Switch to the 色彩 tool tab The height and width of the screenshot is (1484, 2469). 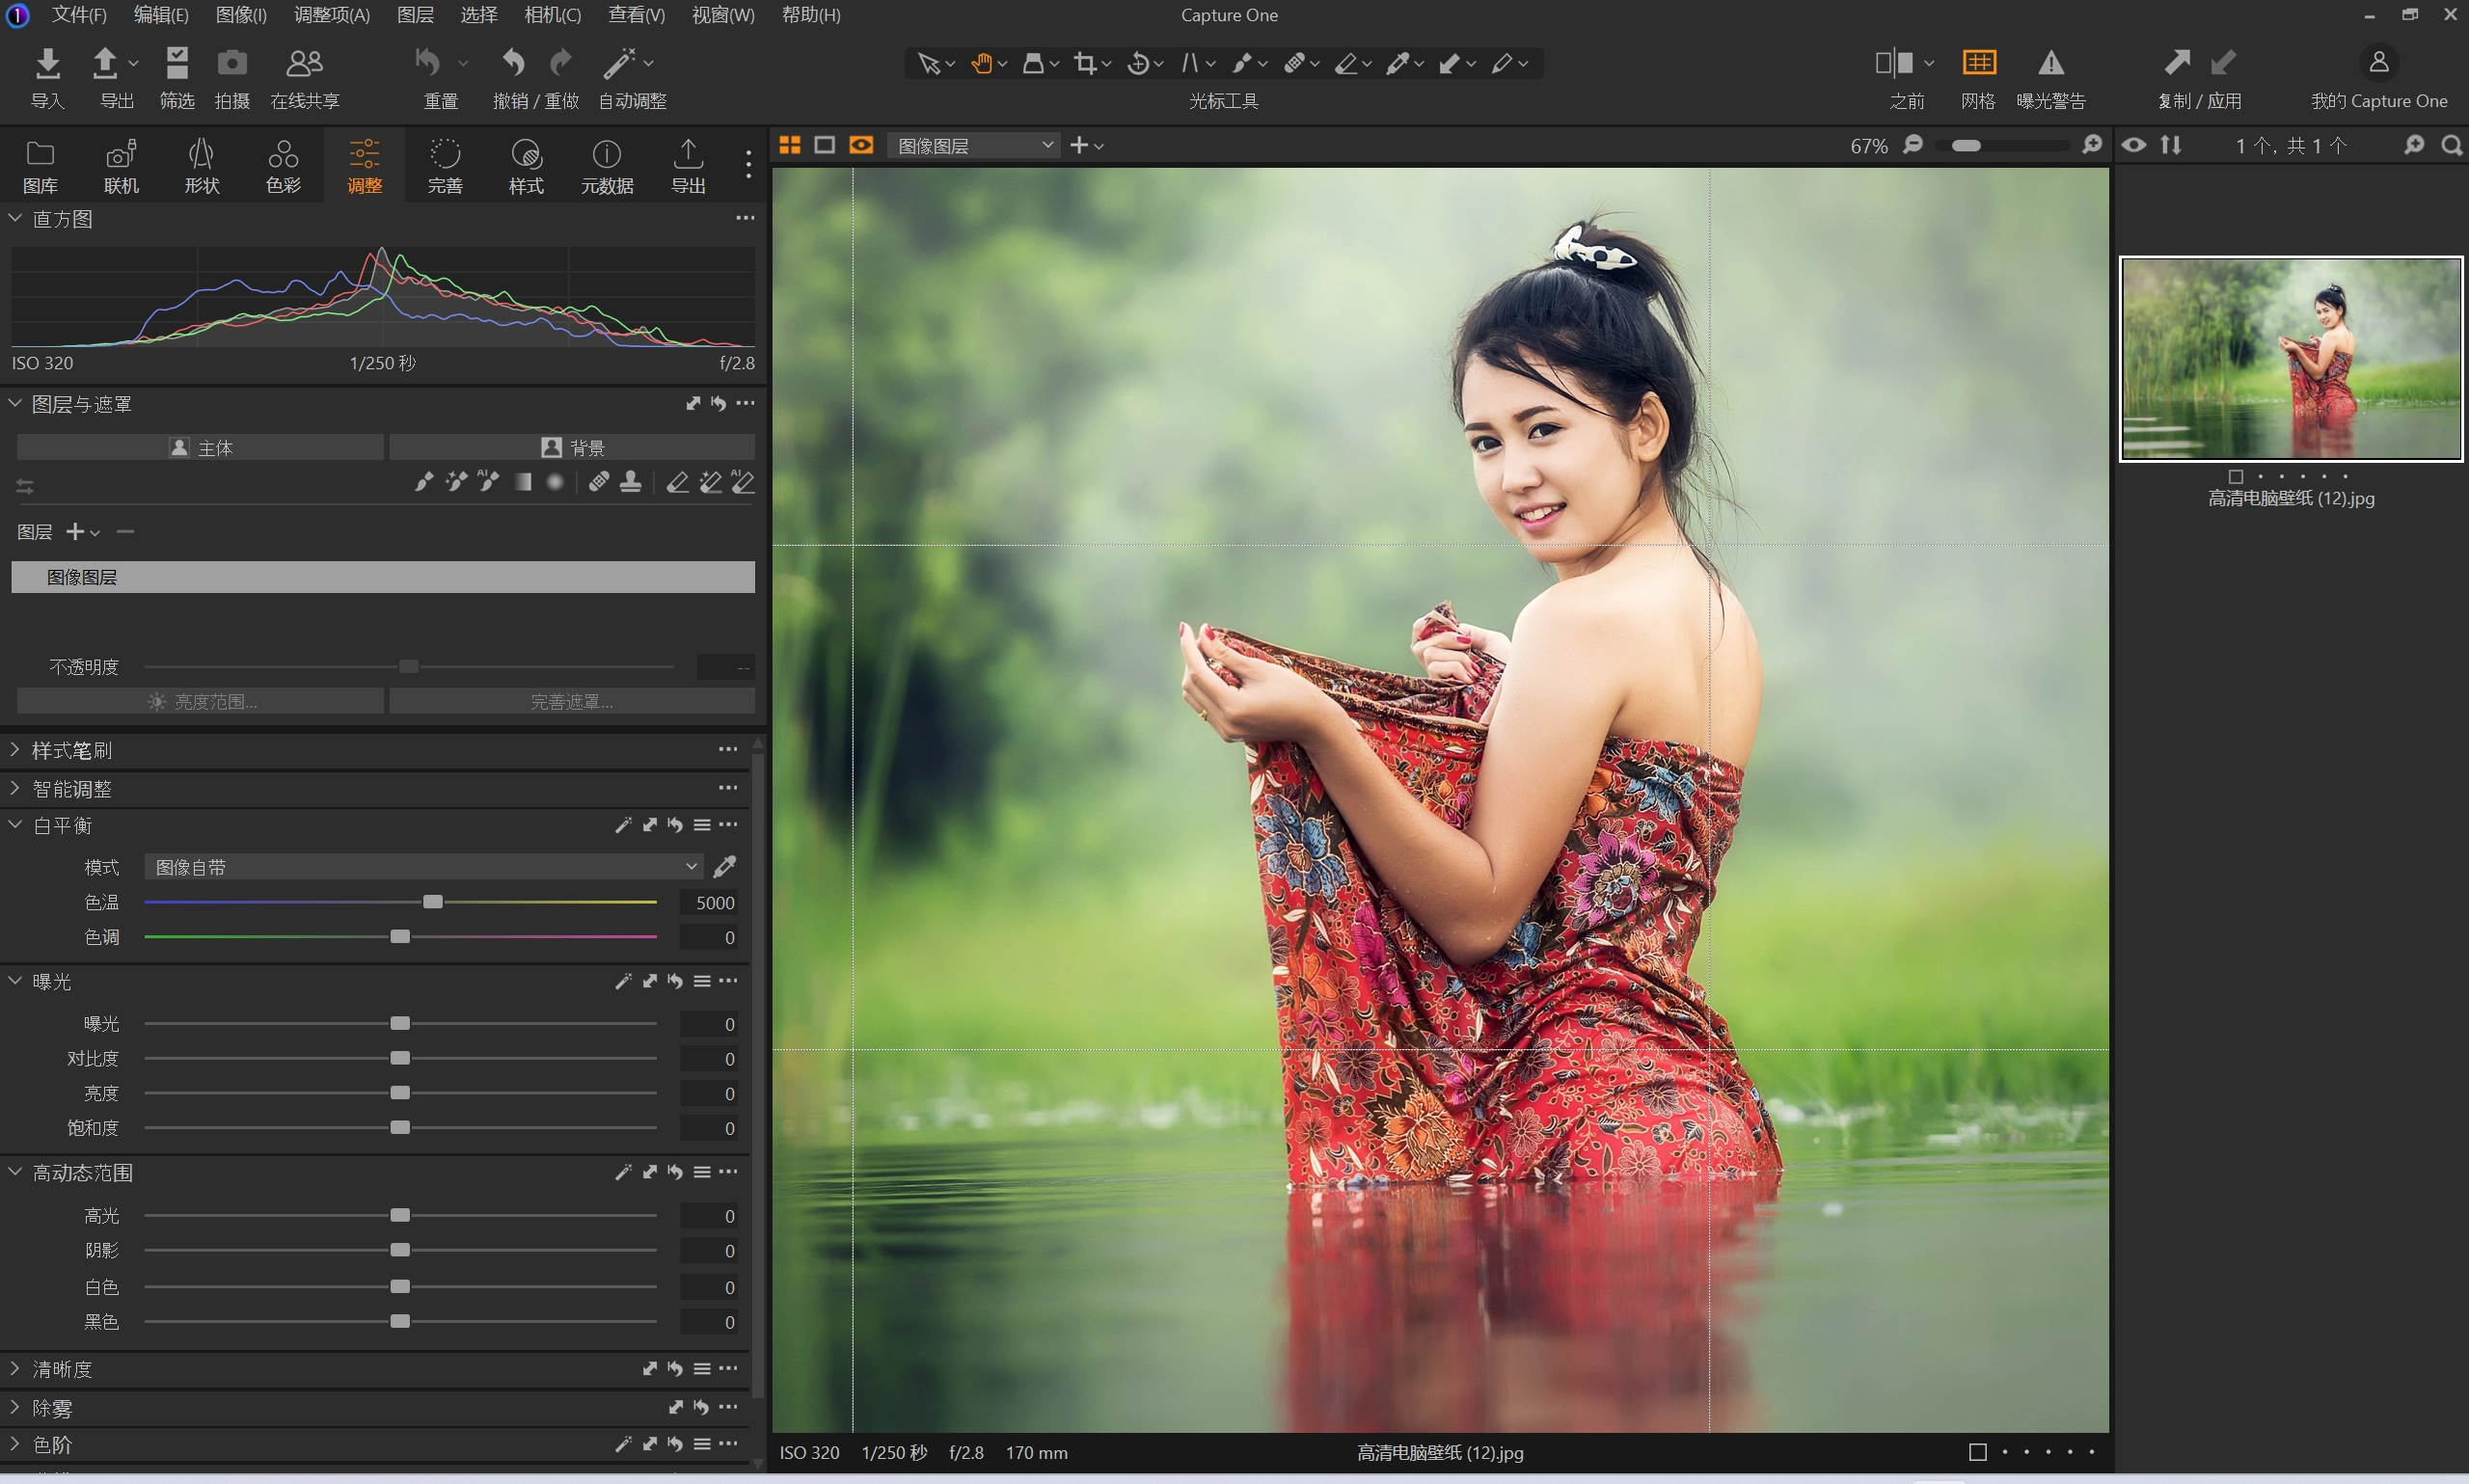(283, 165)
